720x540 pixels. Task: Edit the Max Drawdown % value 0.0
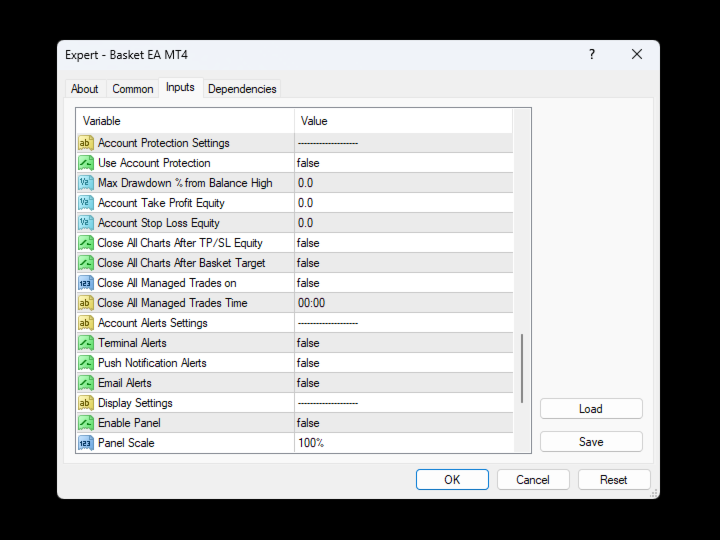pyautogui.click(x=404, y=183)
